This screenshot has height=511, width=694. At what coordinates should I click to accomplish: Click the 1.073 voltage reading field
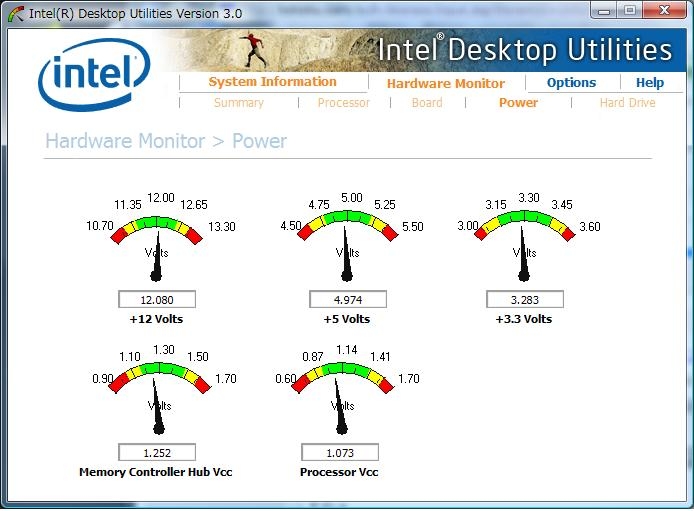pyautogui.click(x=339, y=453)
